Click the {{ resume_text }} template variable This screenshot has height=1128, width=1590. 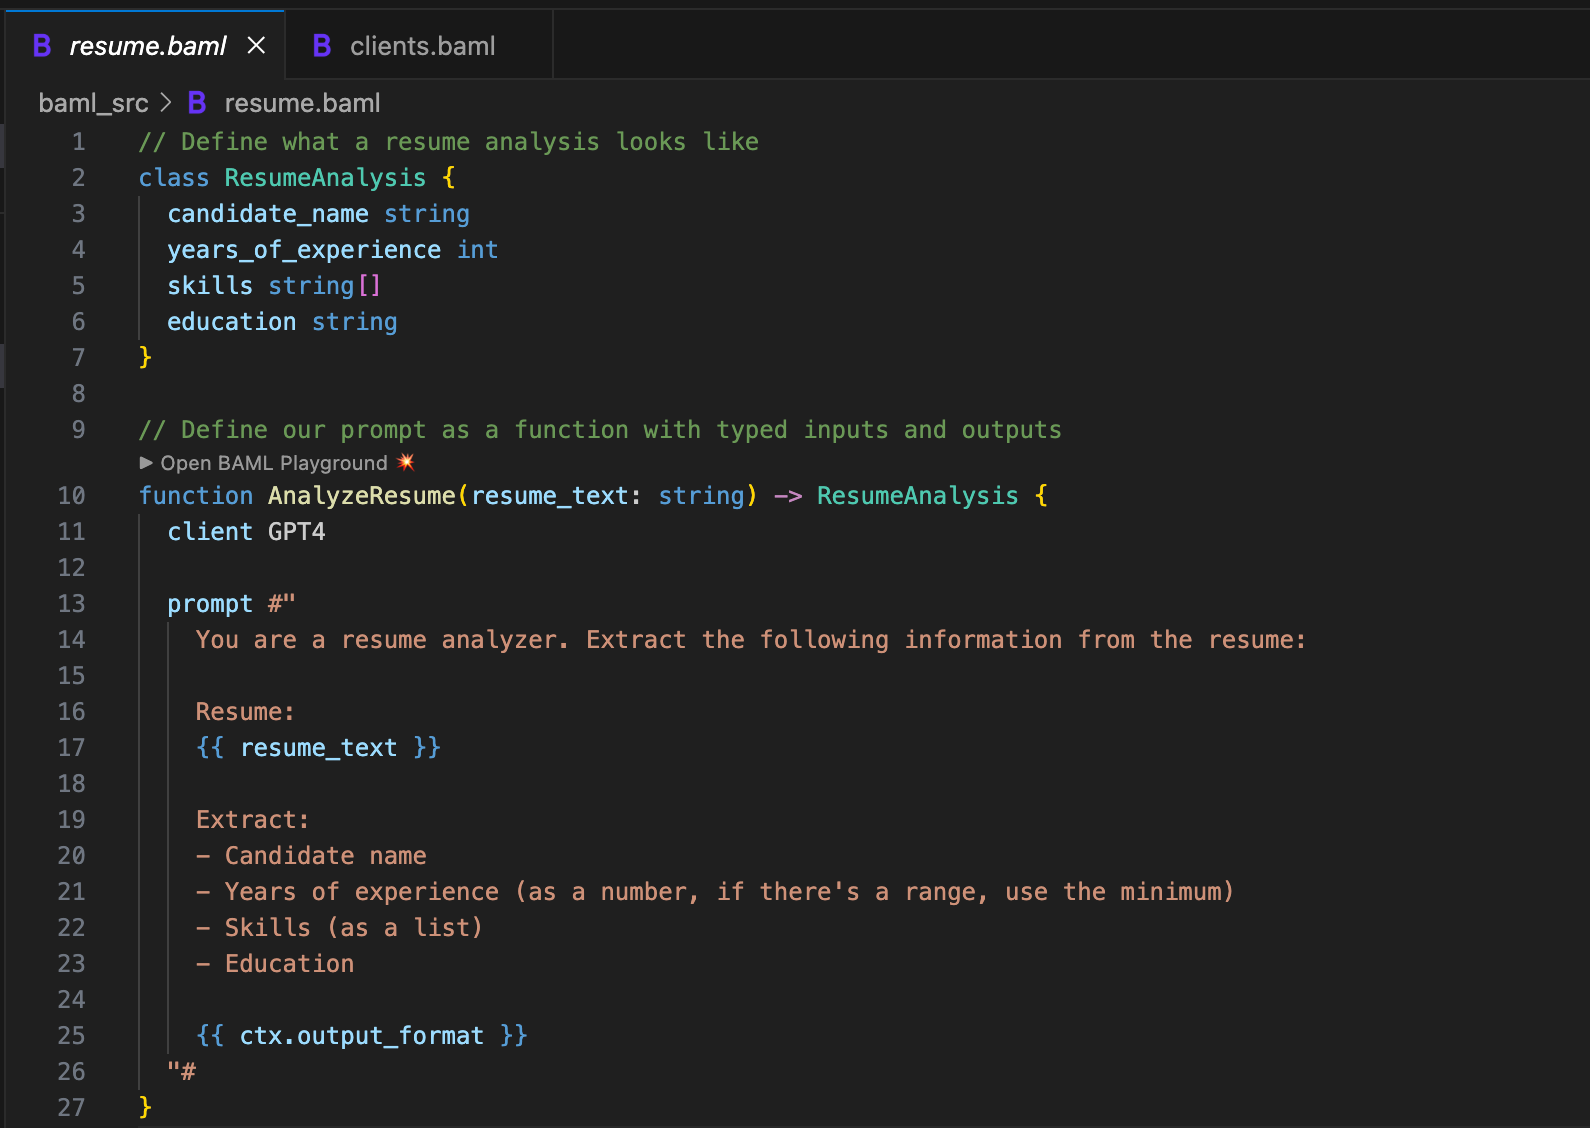[318, 748]
